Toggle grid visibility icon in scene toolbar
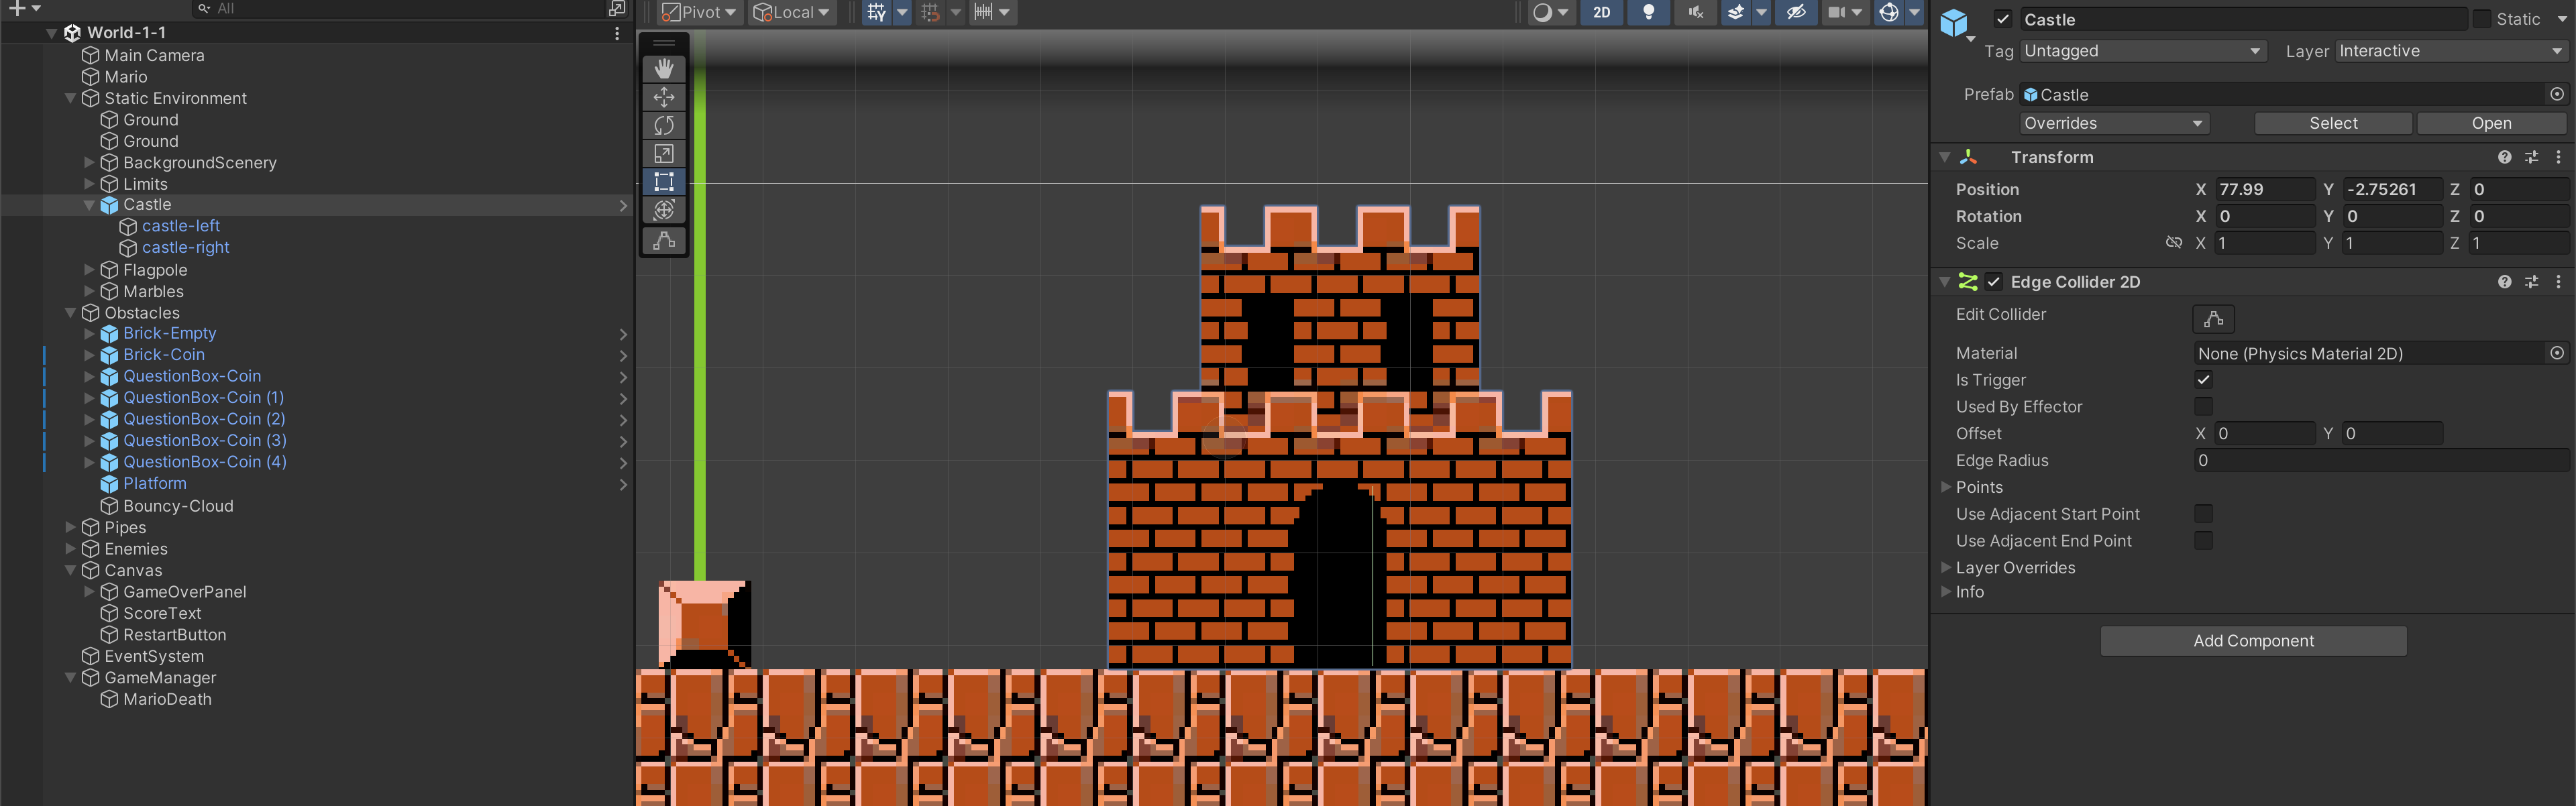Viewport: 2576px width, 806px height. coord(877,12)
